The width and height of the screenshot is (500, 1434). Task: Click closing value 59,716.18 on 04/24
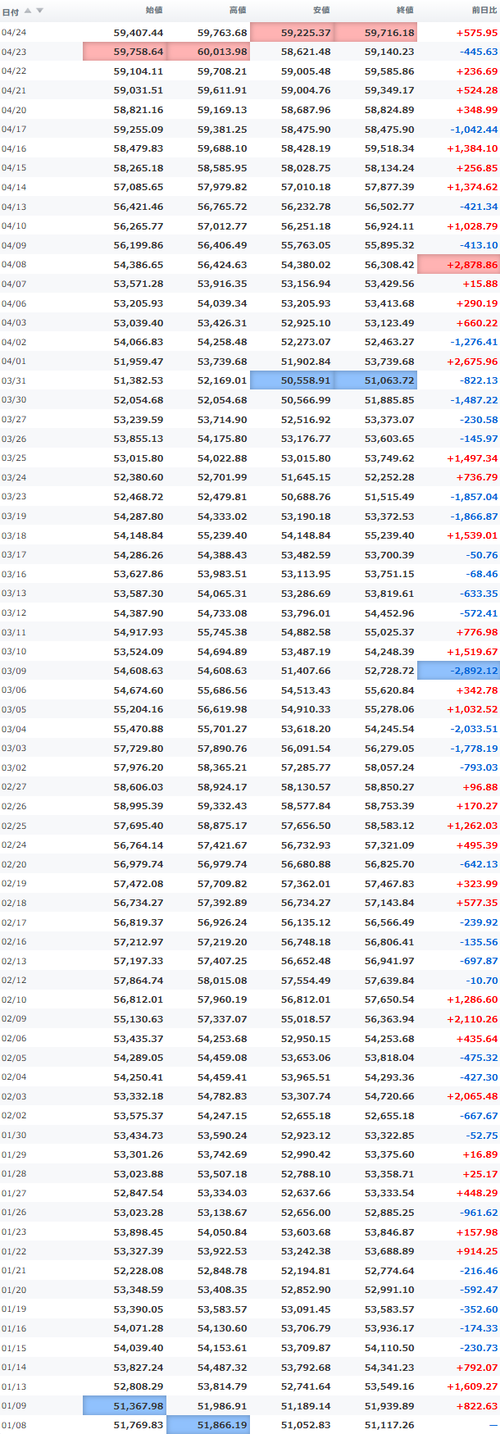(x=376, y=33)
